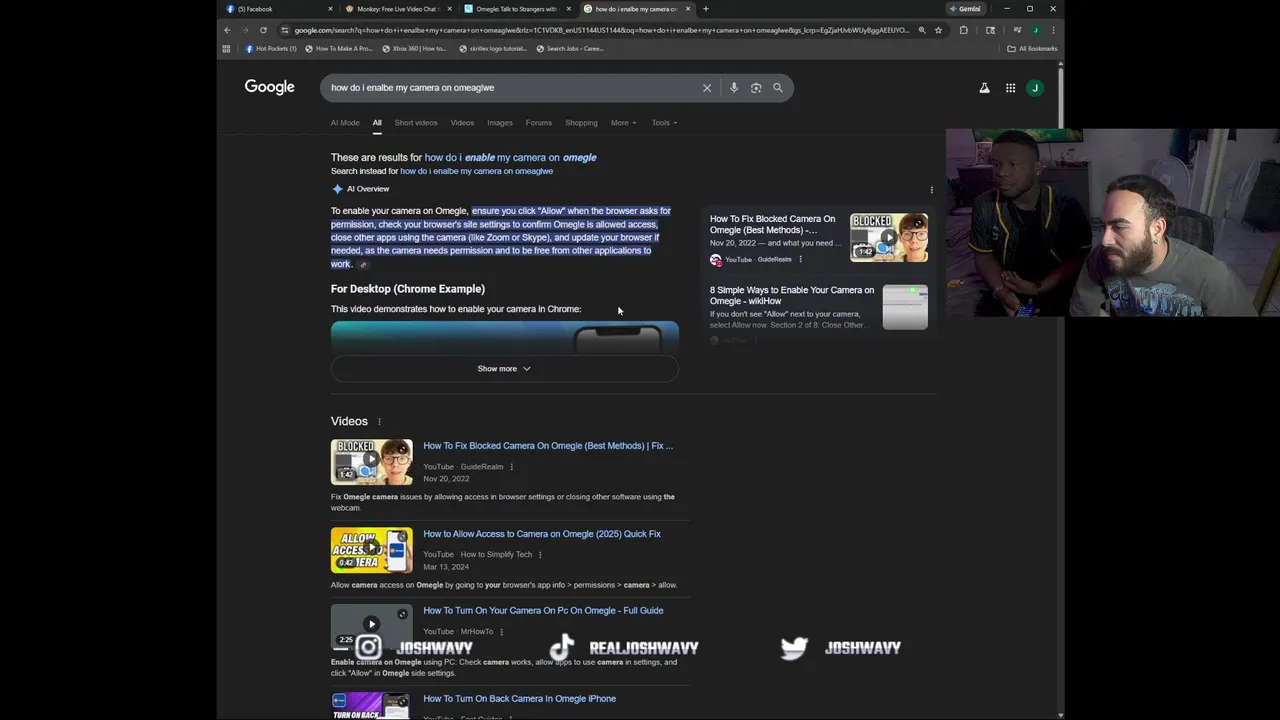Viewport: 1280px width, 720px height.
Task: Select the Shopping search tab
Action: point(581,123)
